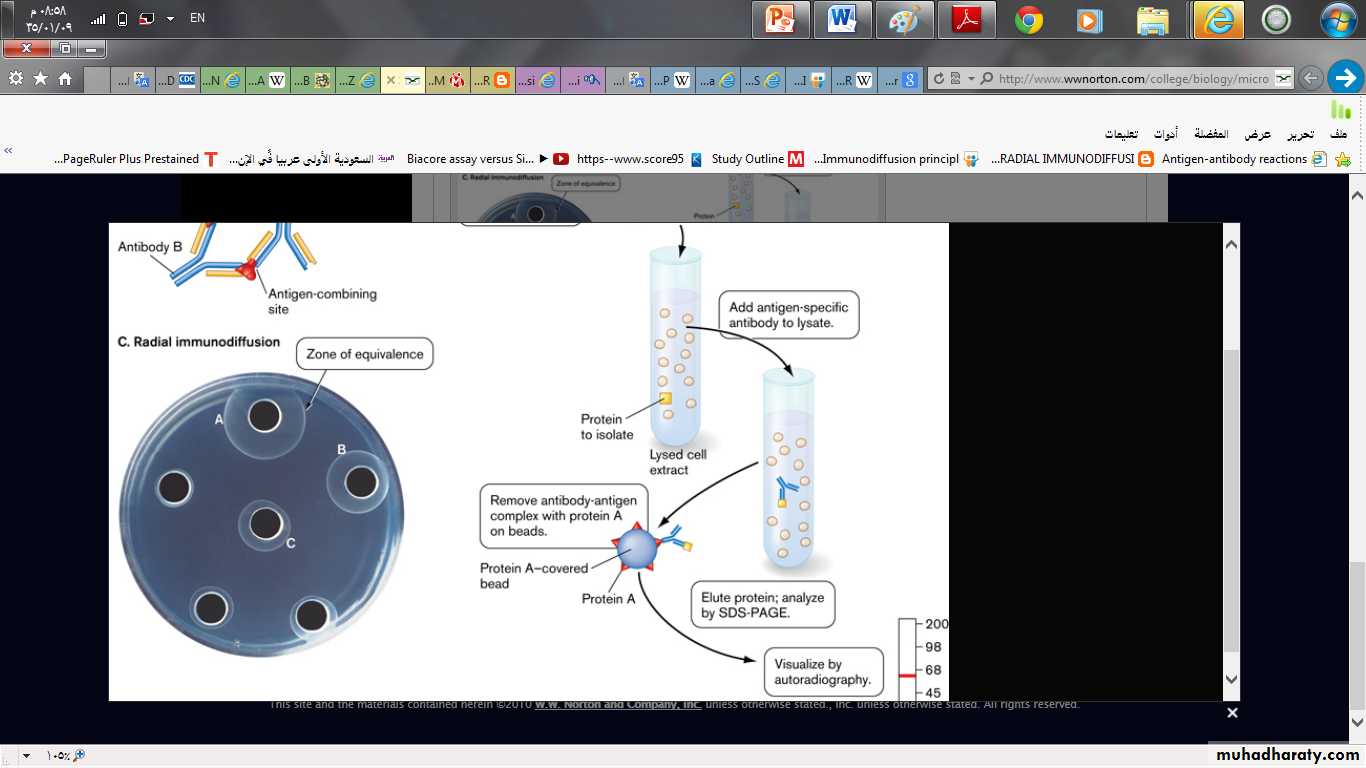This screenshot has height=768, width=1366.
Task: Open the IE Tools gear icon
Action: pyautogui.click(x=15, y=78)
